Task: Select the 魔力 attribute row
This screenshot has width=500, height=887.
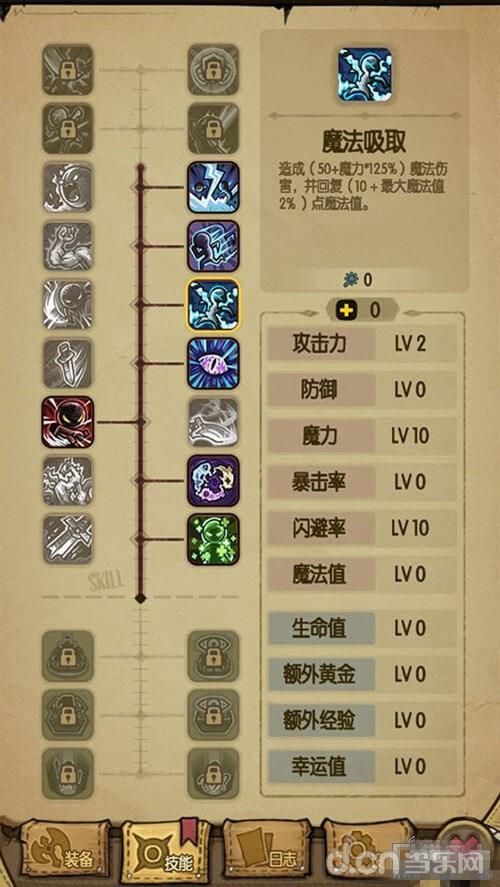Action: pos(362,436)
